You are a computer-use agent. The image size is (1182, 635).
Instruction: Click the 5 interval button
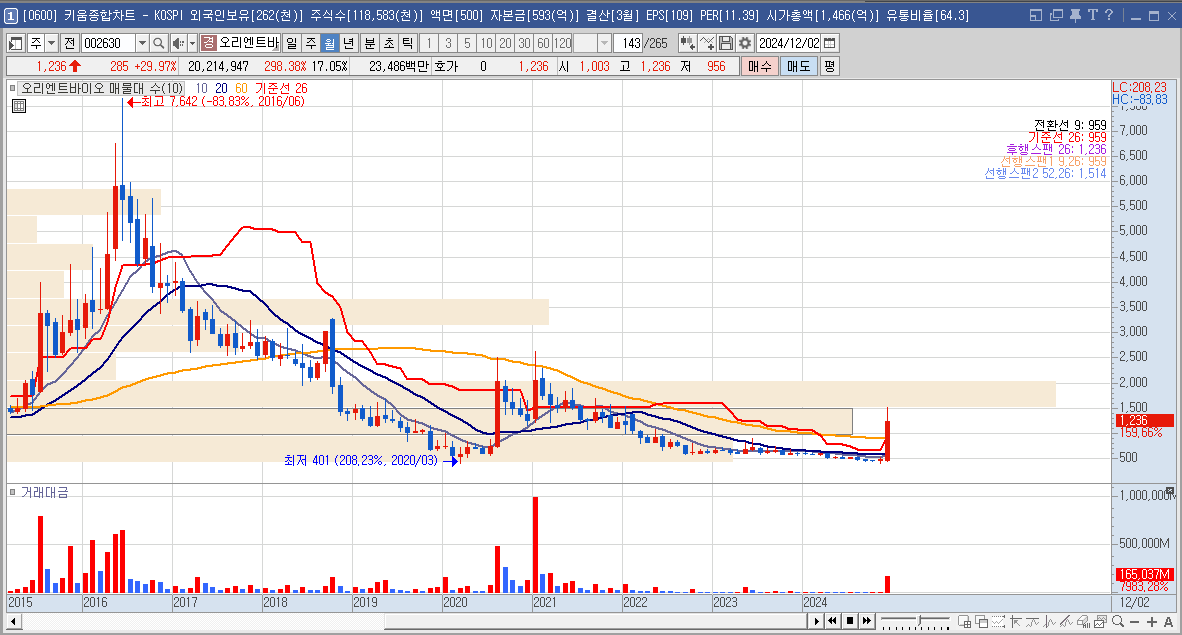point(467,44)
